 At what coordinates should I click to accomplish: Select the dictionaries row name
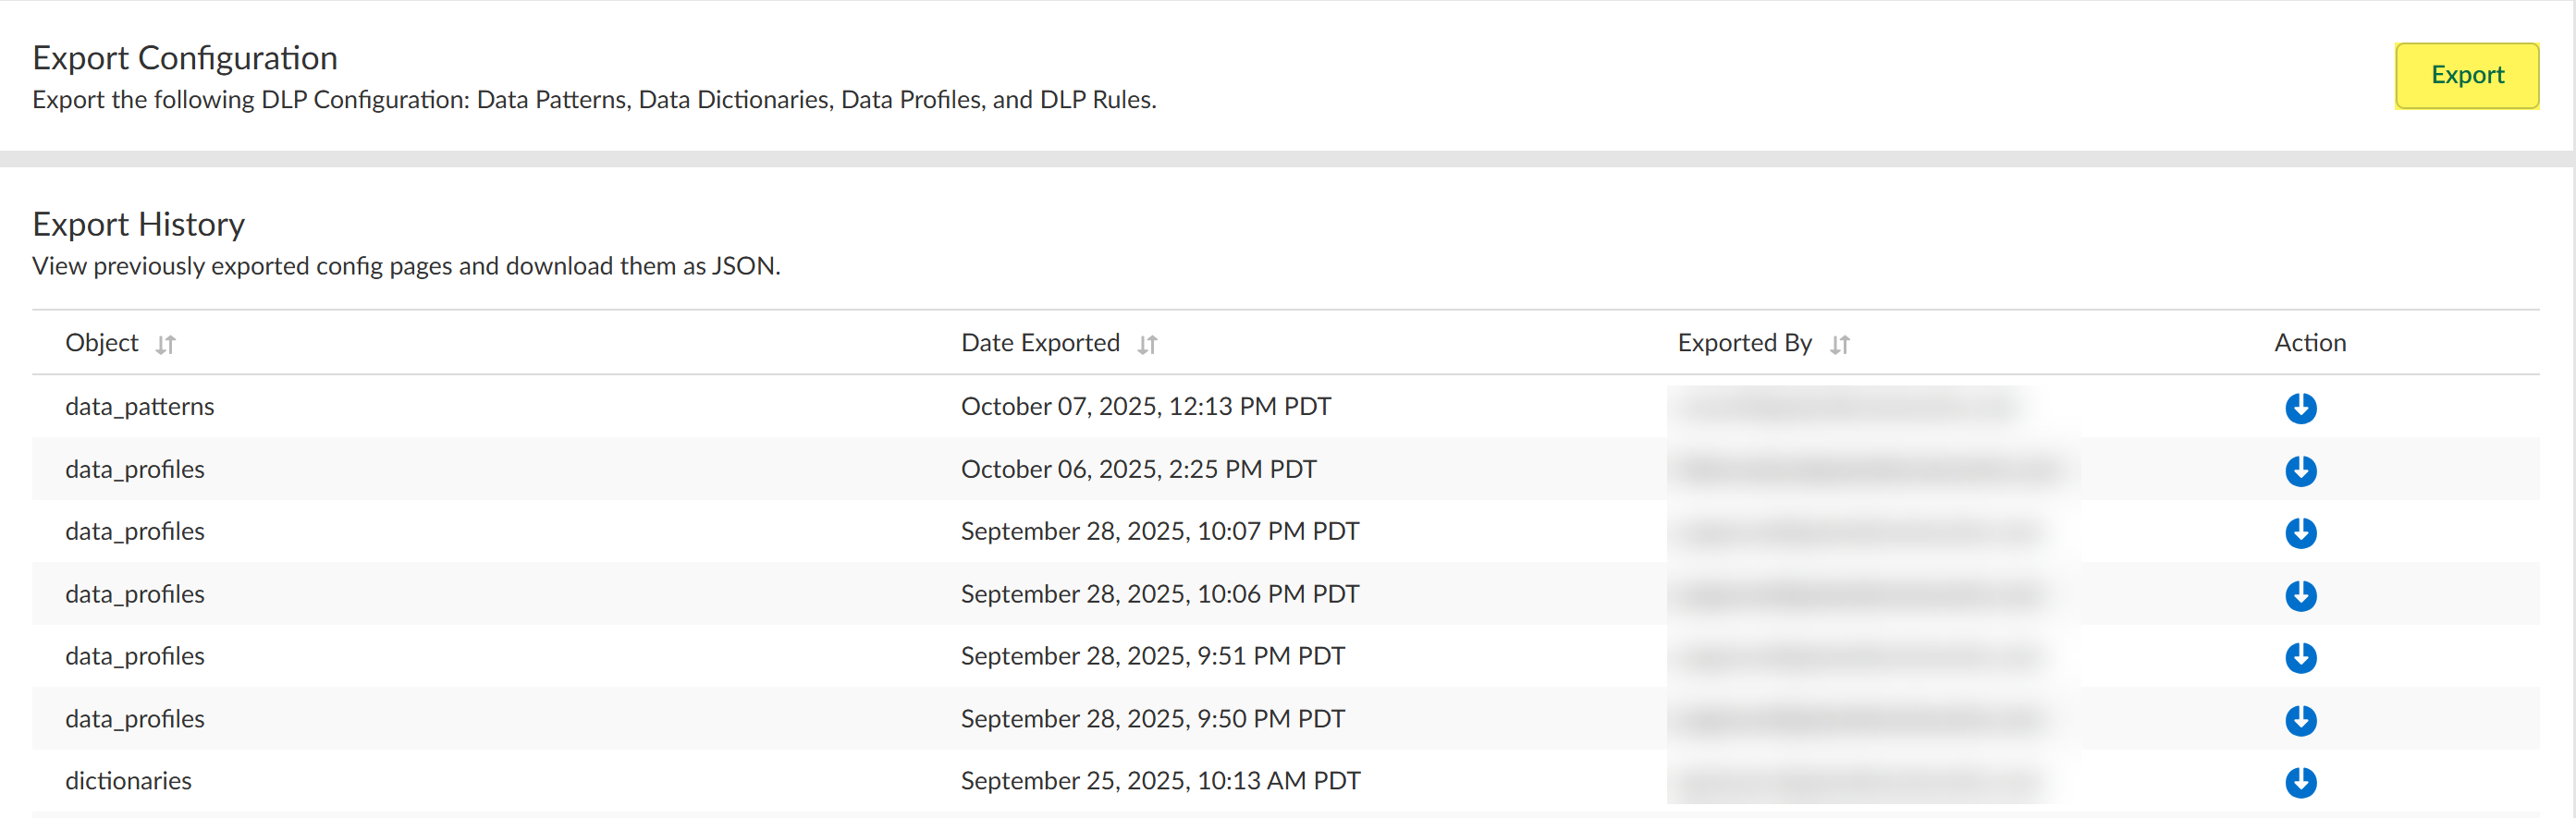(129, 781)
